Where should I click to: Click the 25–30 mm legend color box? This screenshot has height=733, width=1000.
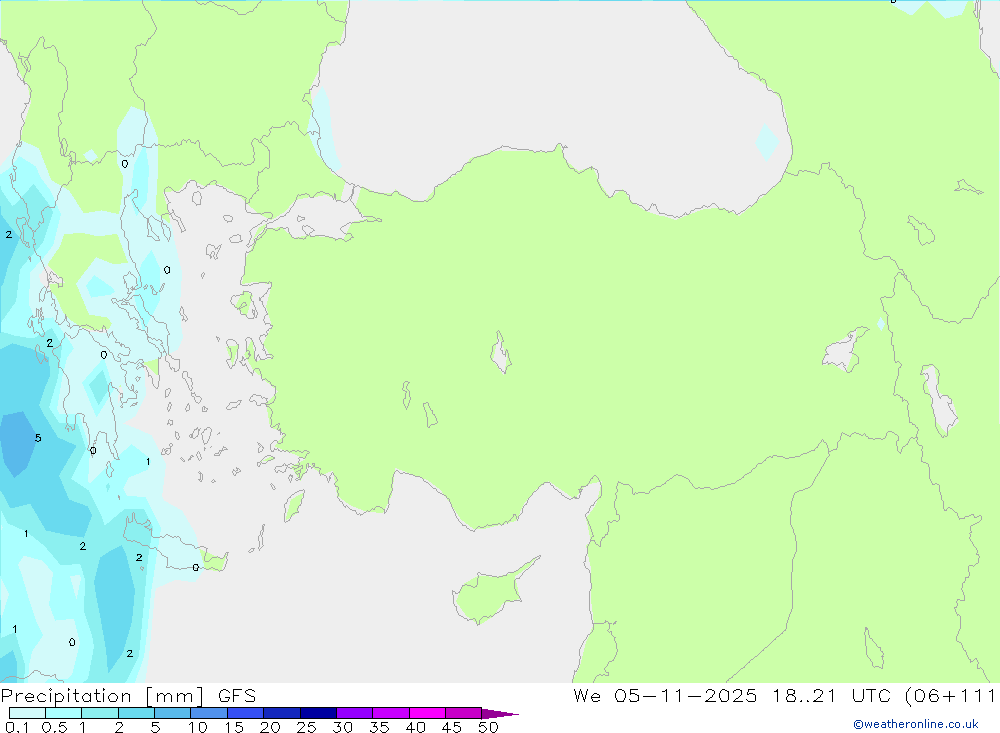coord(318,713)
